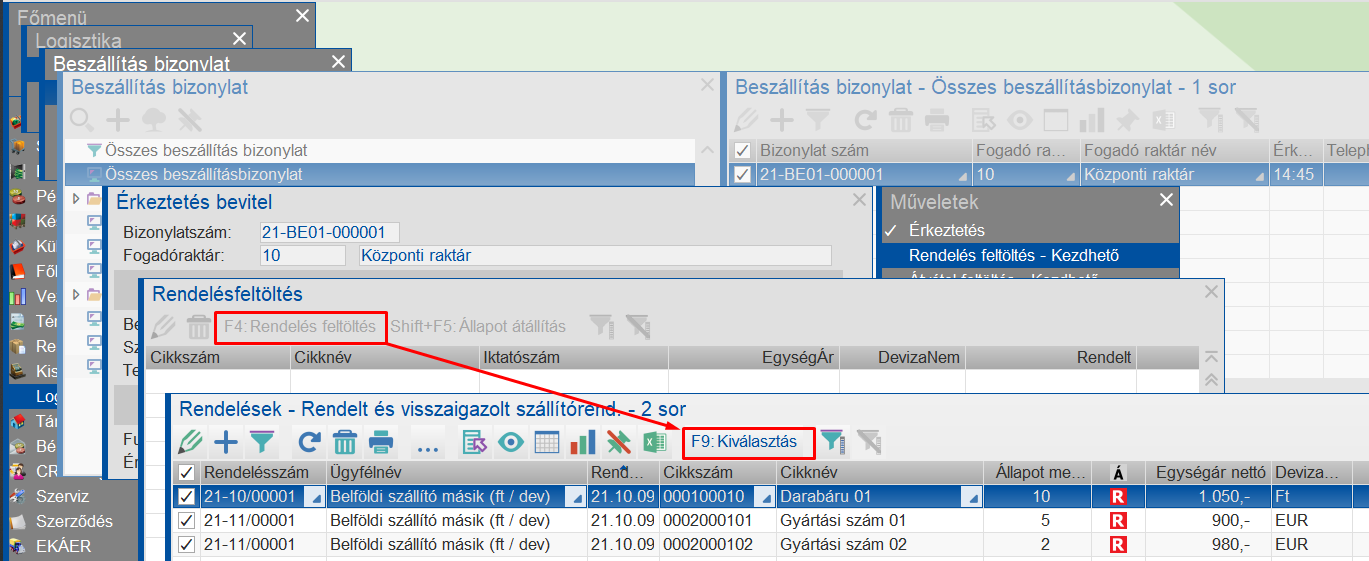Click the search magnifier in Beszállítás bizonylat panel
The image size is (1369, 561).
pos(83,120)
